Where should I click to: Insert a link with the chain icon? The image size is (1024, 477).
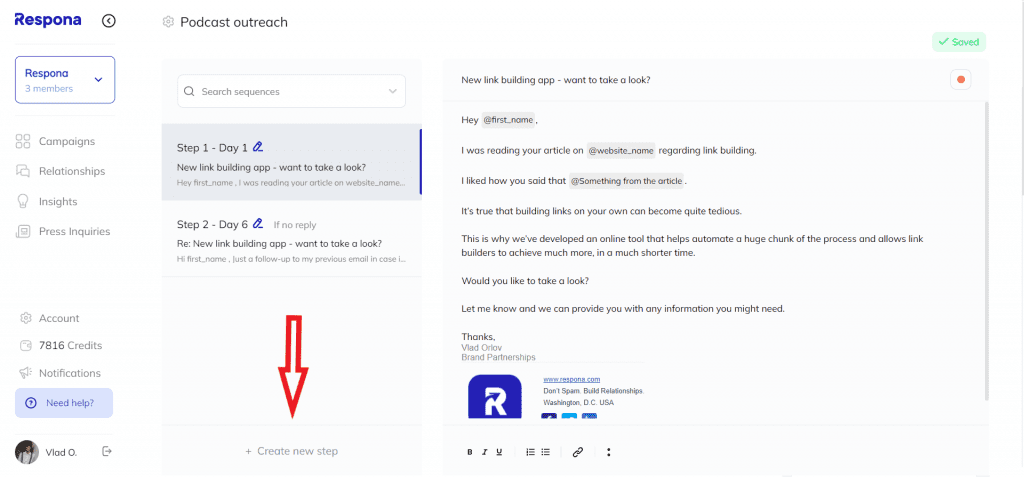577,452
